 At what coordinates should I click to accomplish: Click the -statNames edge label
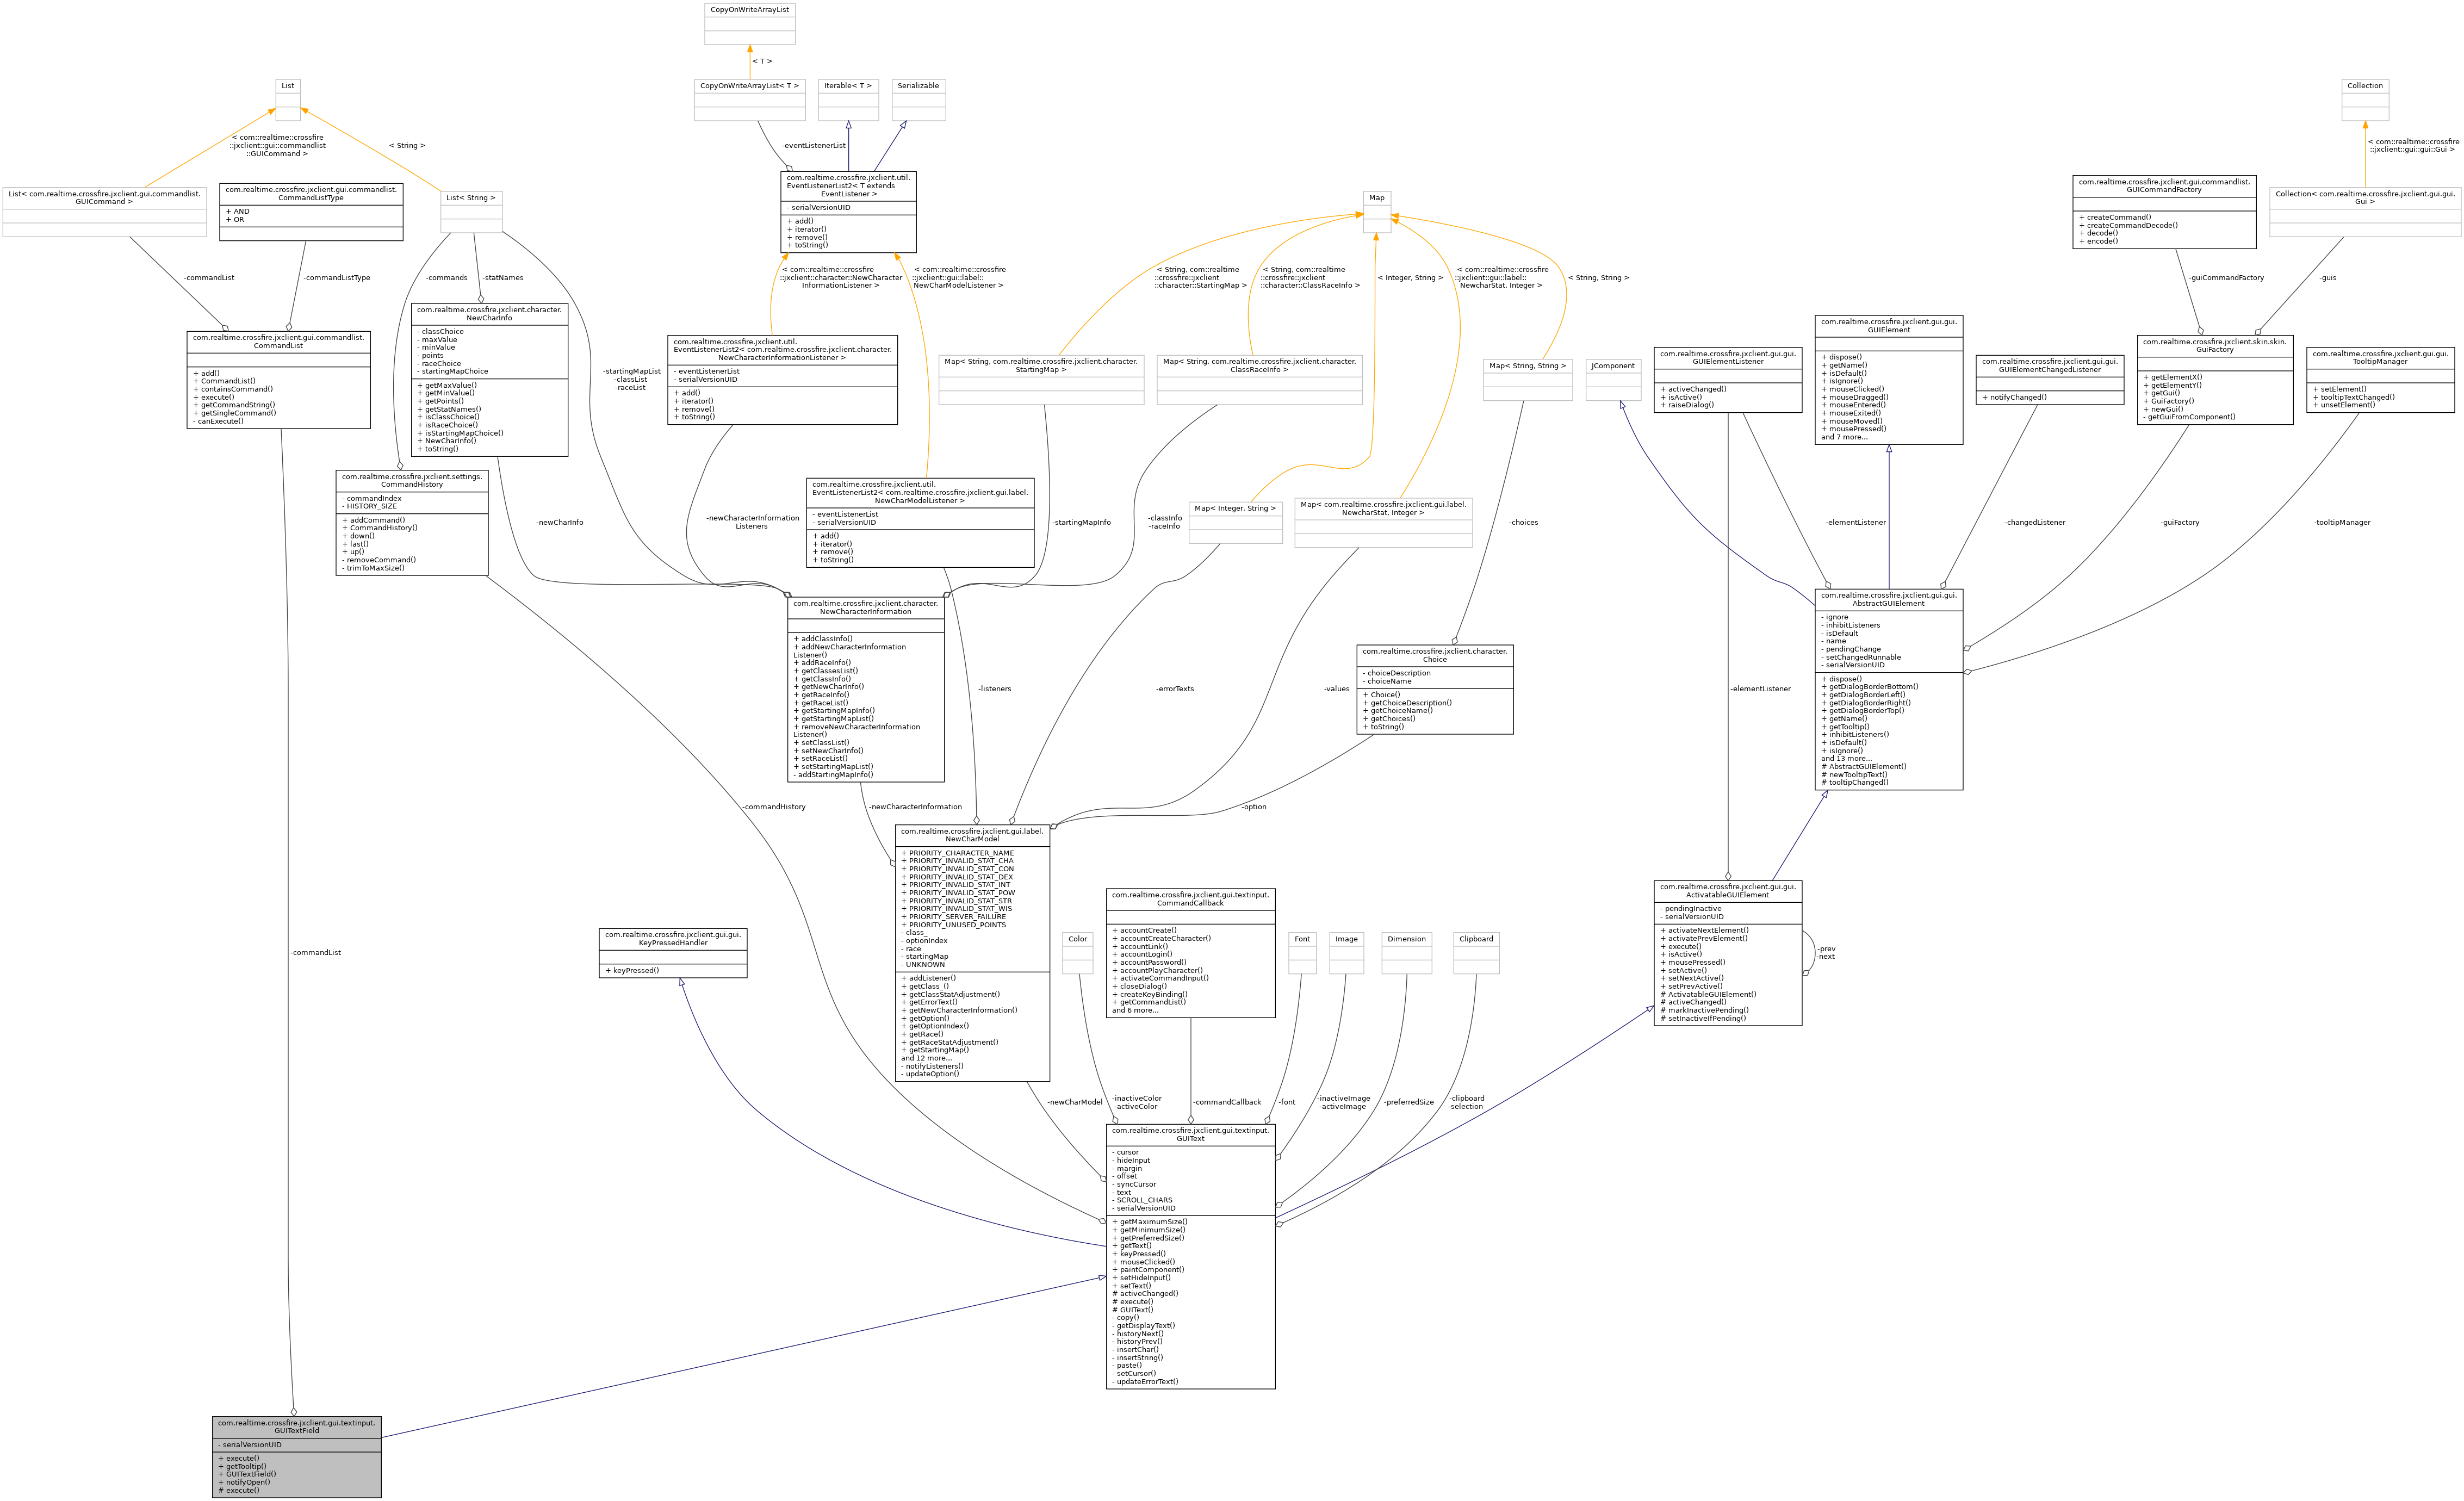[503, 278]
